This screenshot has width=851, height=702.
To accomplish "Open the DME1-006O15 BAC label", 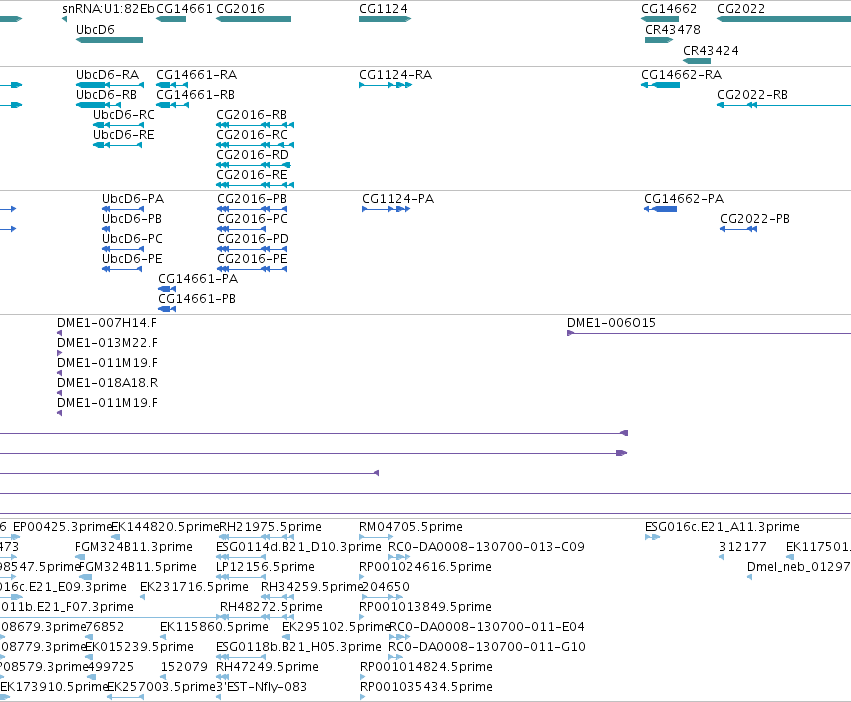I will pyautogui.click(x=611, y=323).
